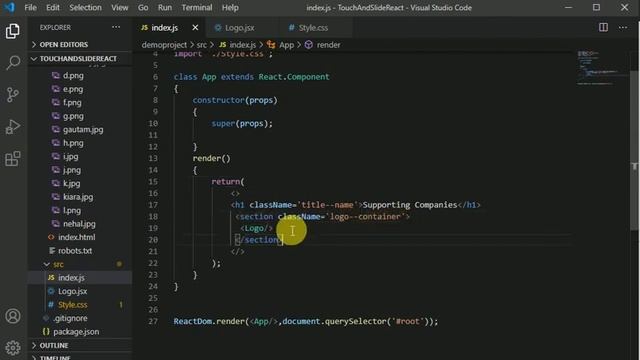Open File menu
Screen dimensions: 640x360
tap(30, 7)
